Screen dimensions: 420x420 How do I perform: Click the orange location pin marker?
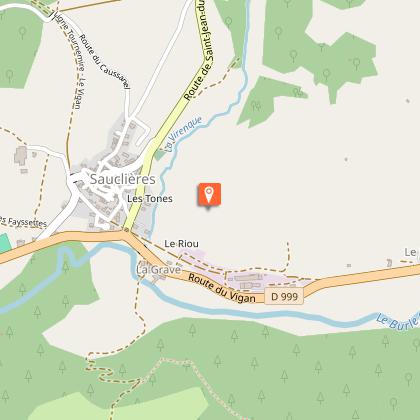tap(209, 195)
